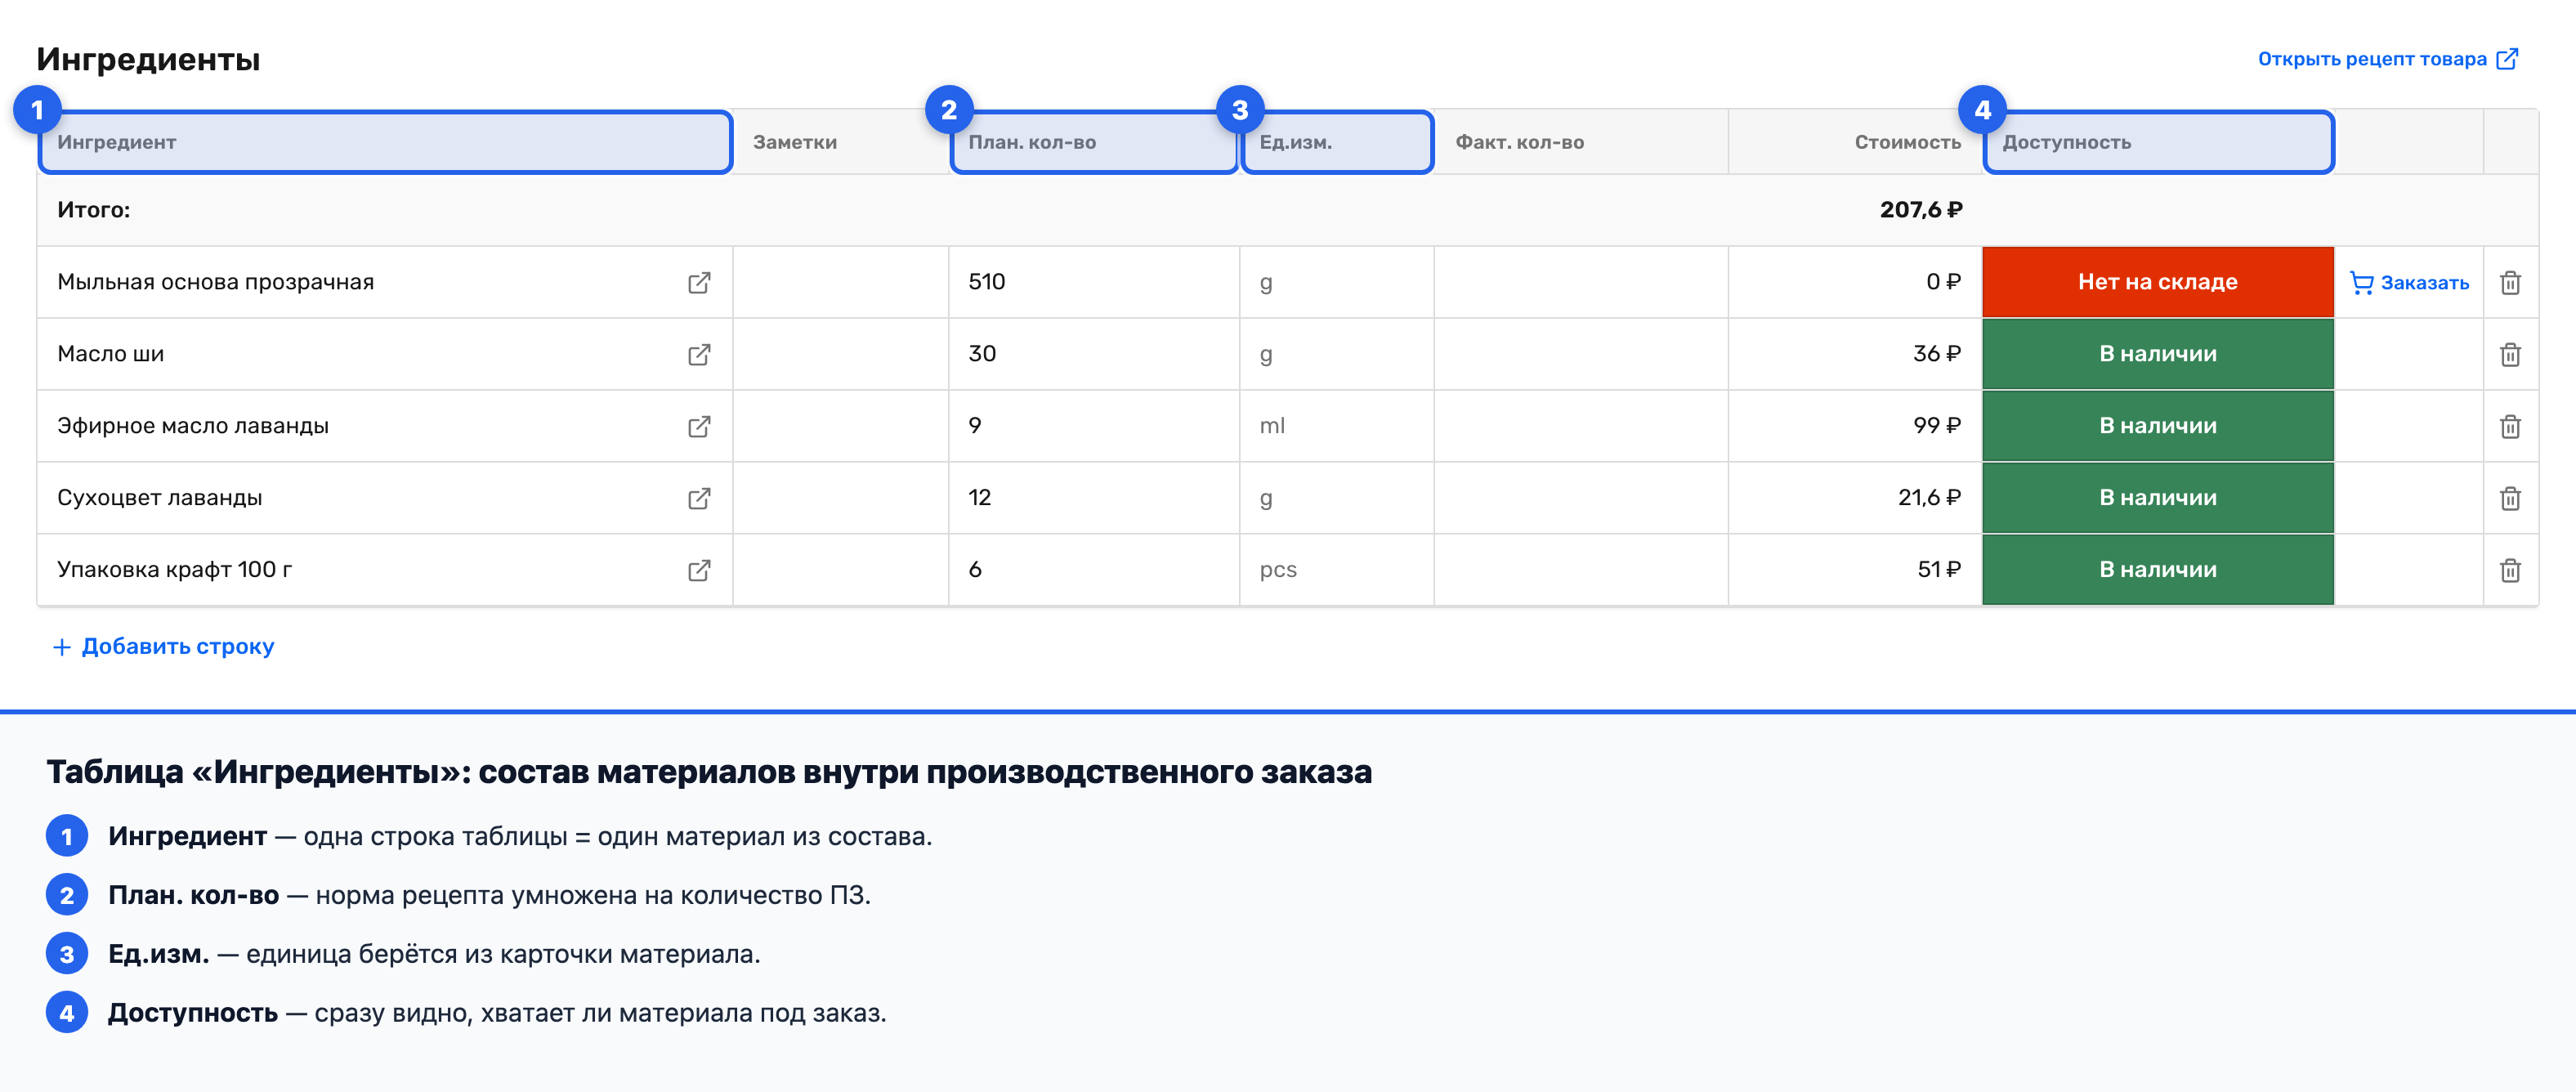Image resolution: width=2576 pixels, height=1092 pixels.
Task: Open the Мыльная основа прозрачная external link icon
Action: pyautogui.click(x=699, y=283)
